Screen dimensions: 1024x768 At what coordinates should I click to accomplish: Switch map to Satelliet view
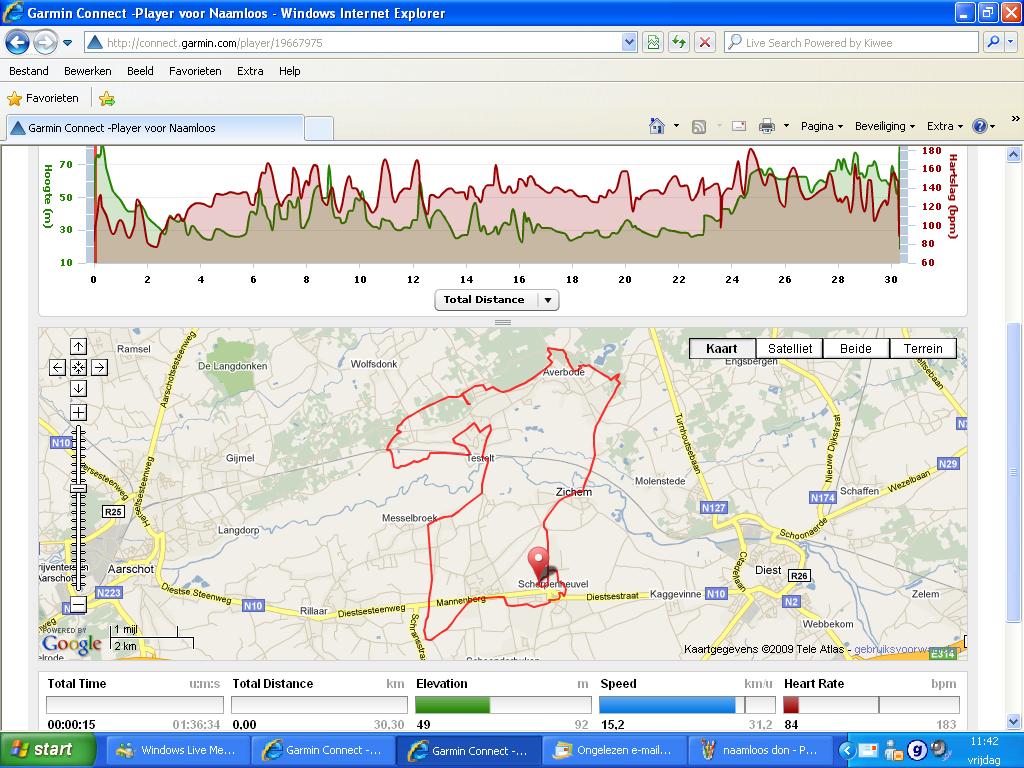[x=790, y=349]
